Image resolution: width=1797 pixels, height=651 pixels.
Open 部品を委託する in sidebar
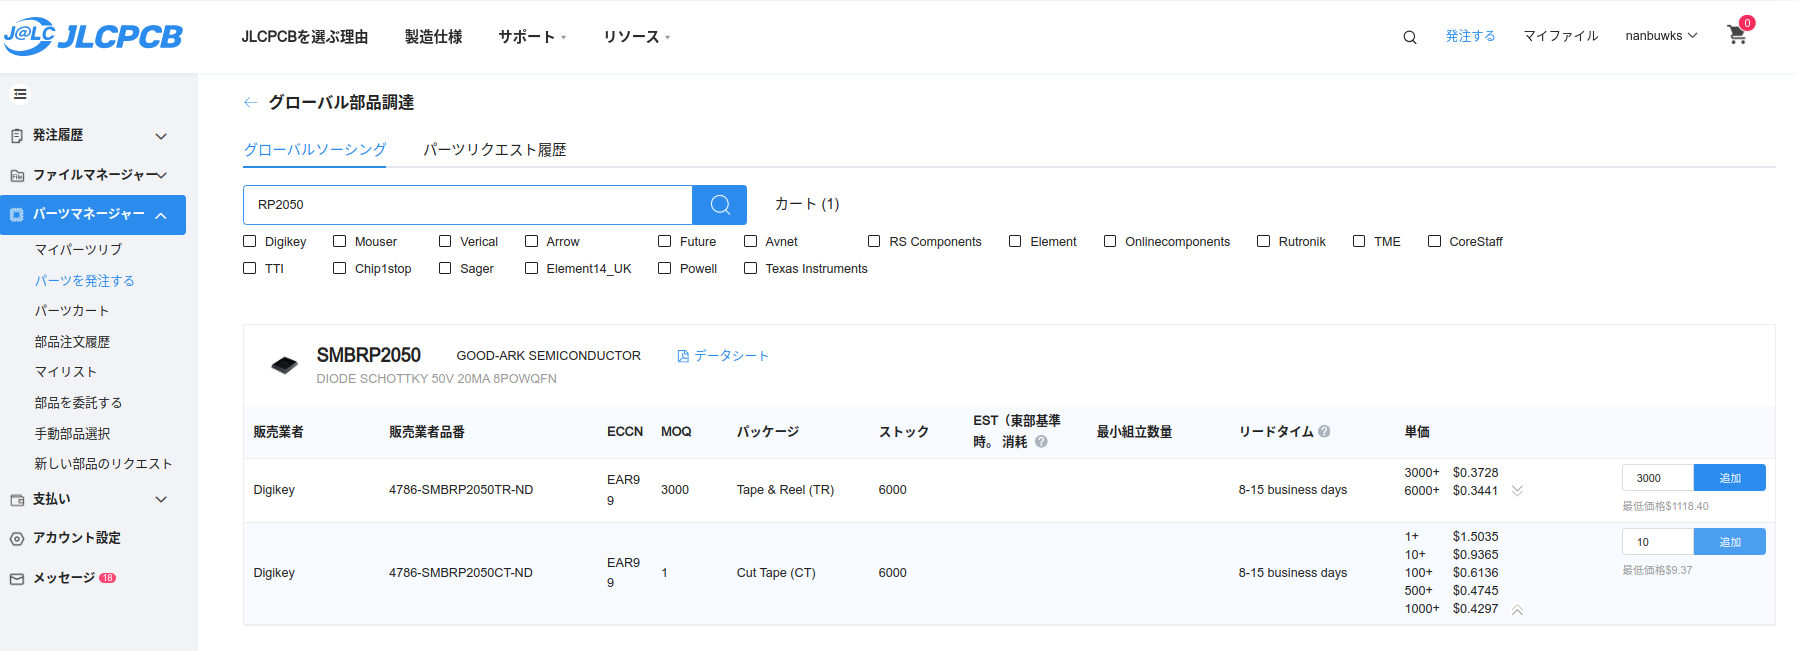(x=78, y=403)
